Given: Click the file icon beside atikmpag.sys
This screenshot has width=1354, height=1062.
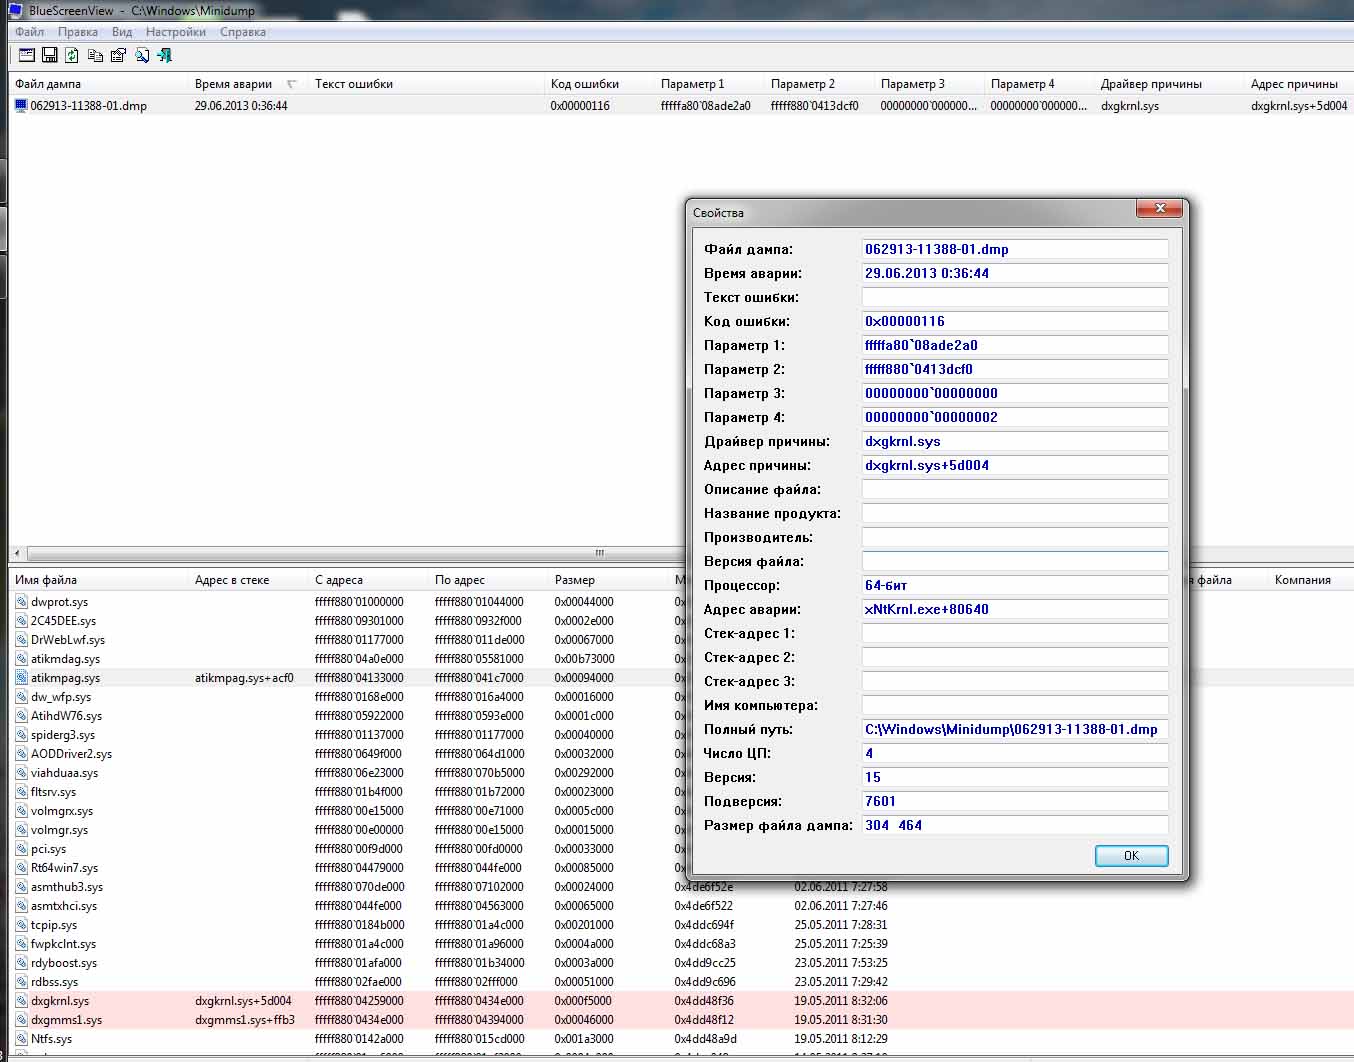Looking at the screenshot, I should point(21,678).
